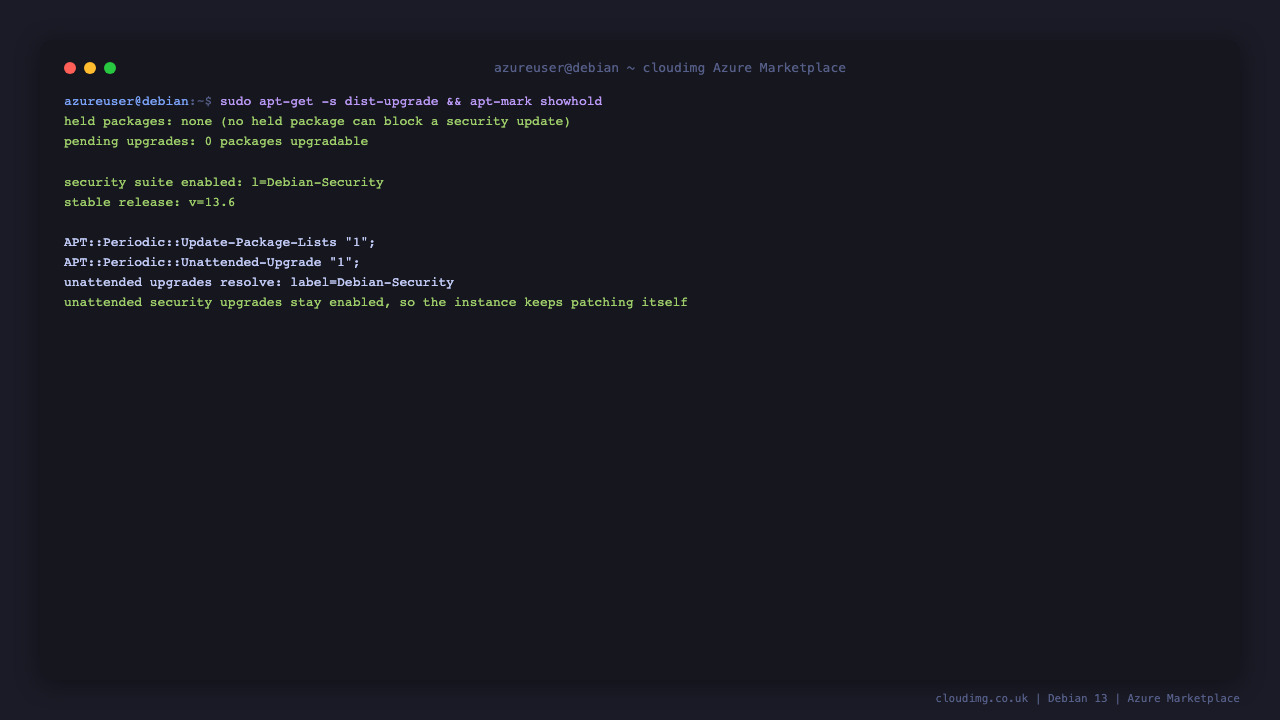Click the terminal title 'azureuser@debian ~ cloudimg Azure Marketplace'

[670, 68]
